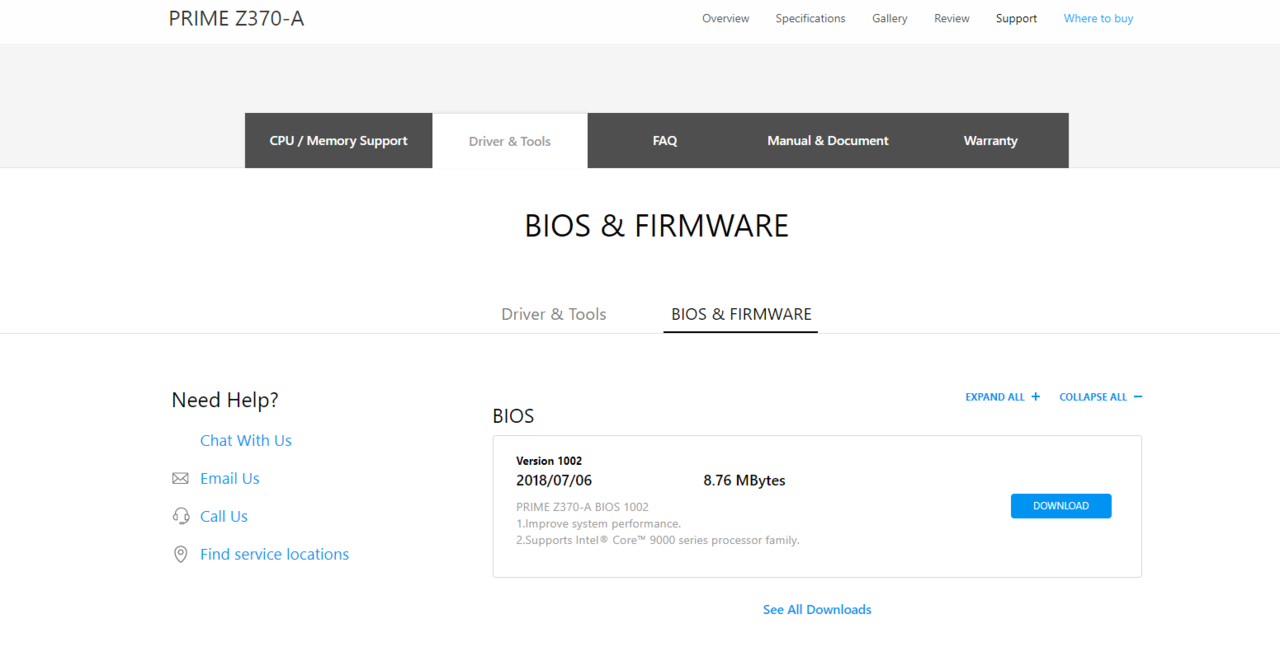Click the Call Us link
Image resolution: width=1280 pixels, height=647 pixels.
[224, 517]
